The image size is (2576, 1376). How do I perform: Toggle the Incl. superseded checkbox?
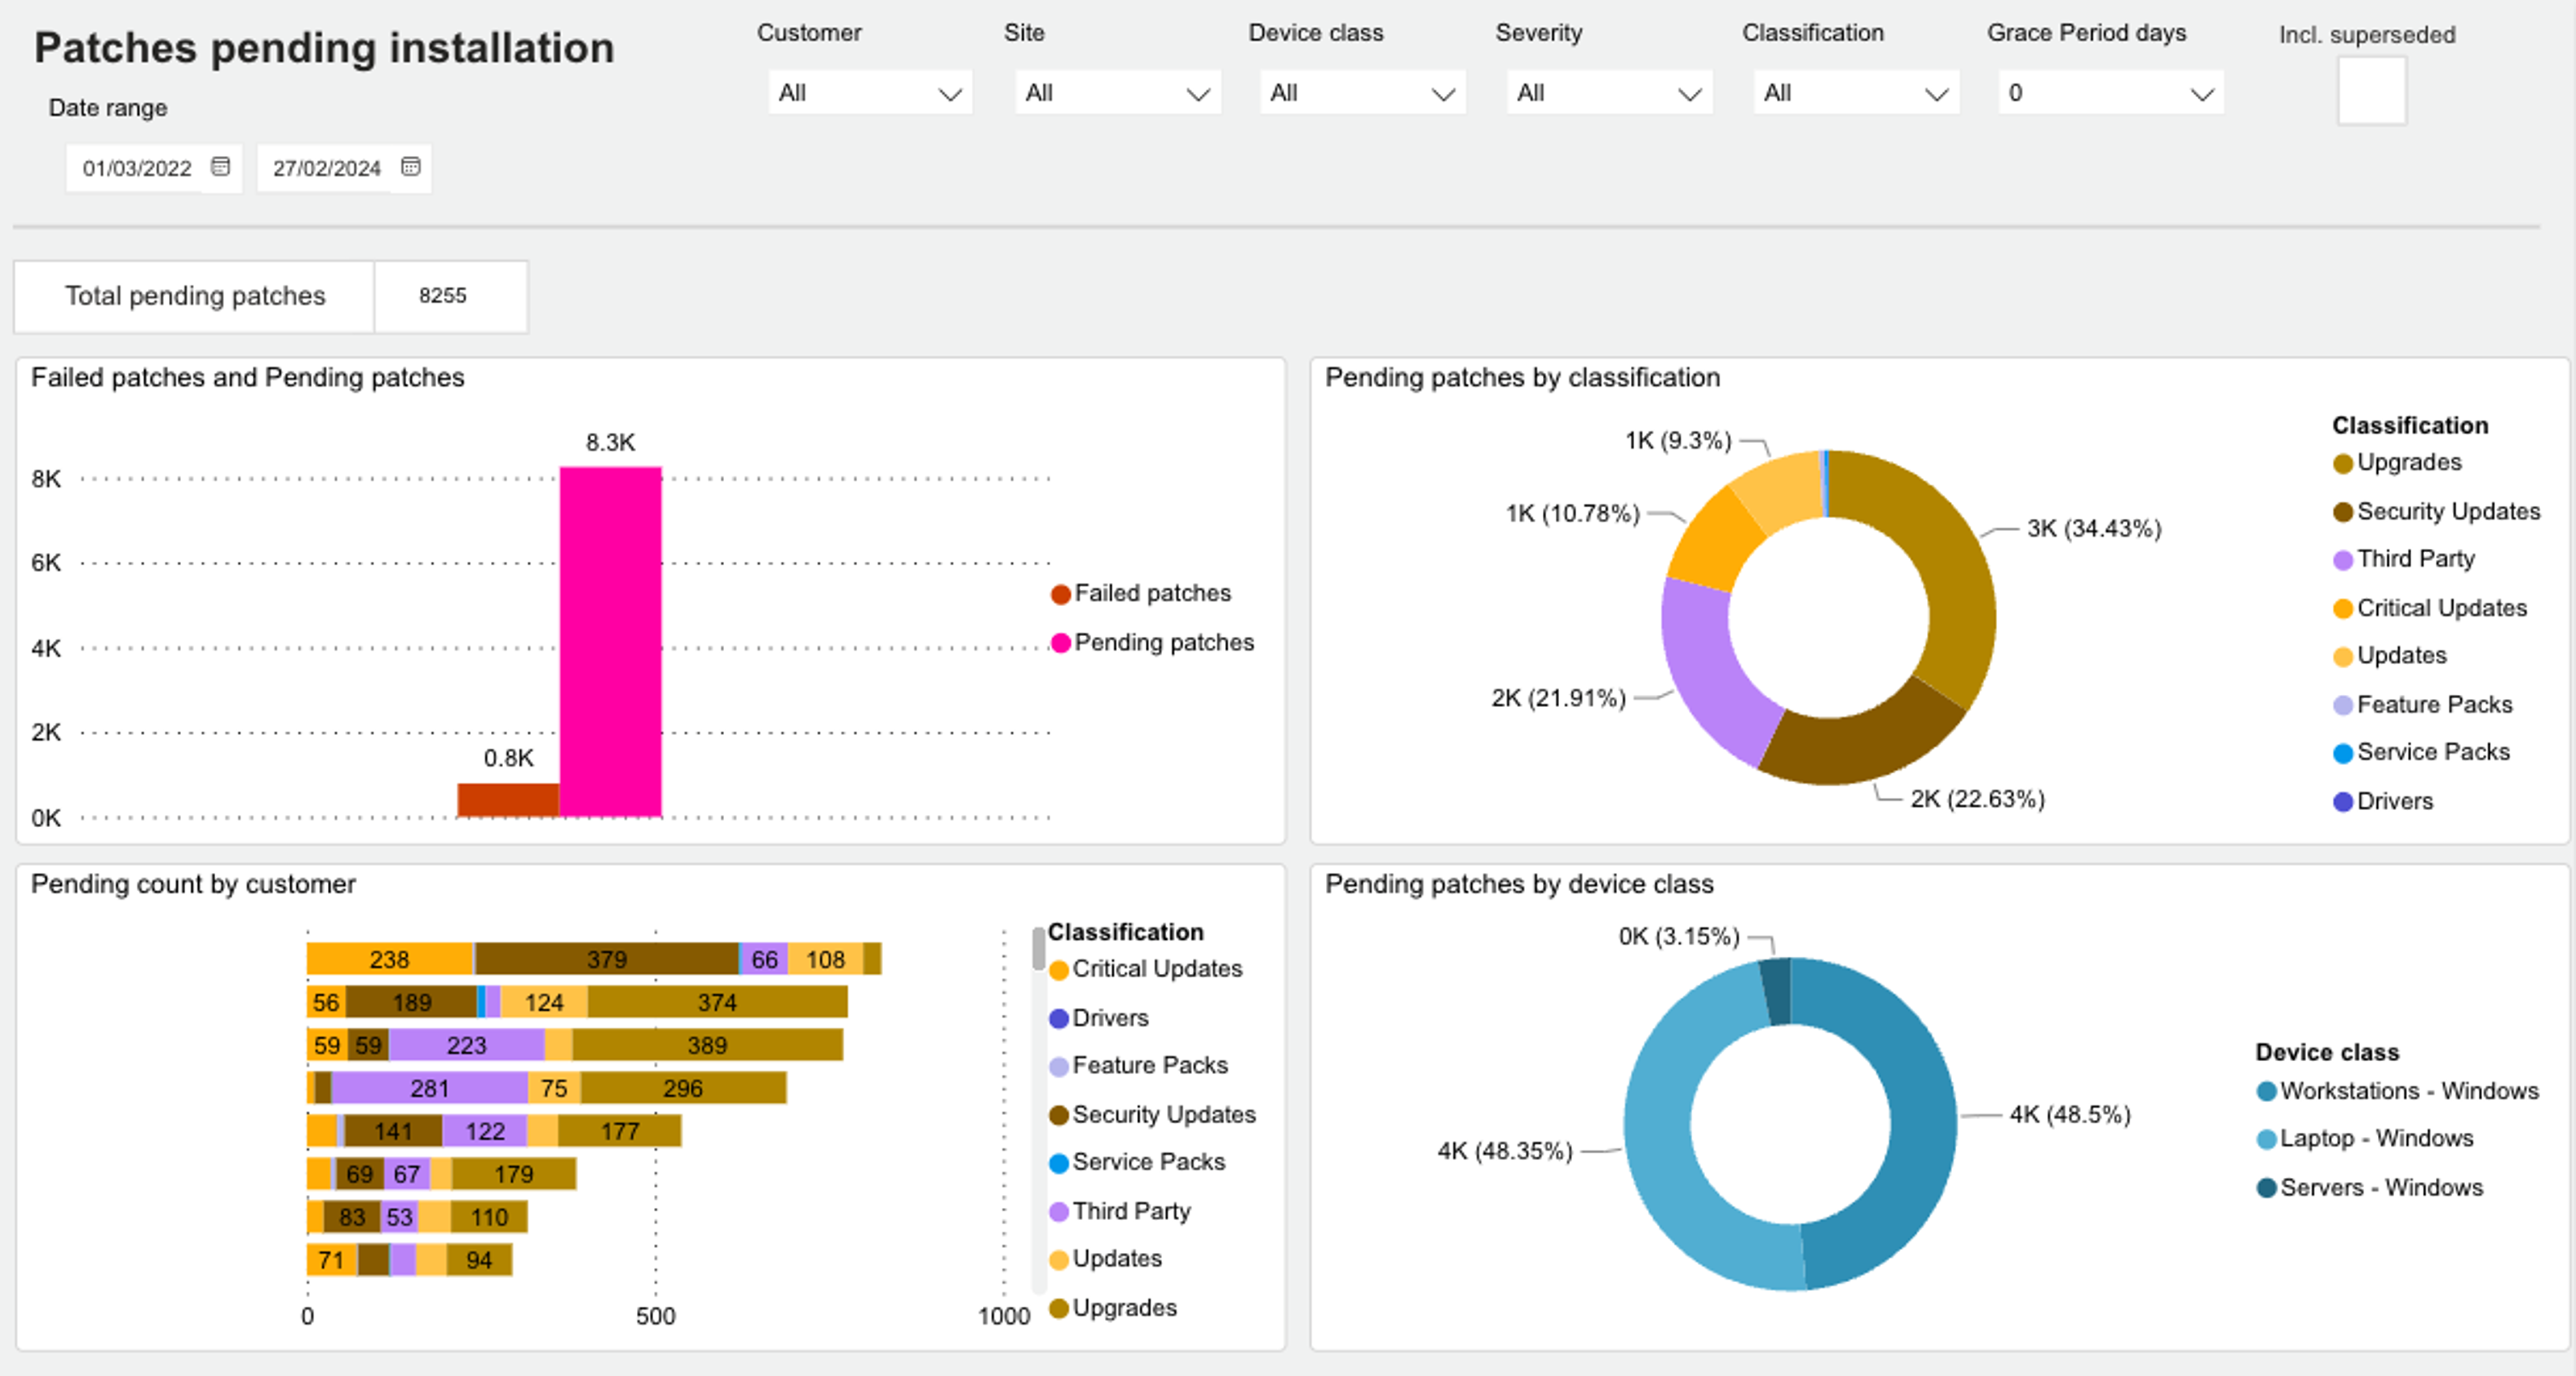click(x=2371, y=91)
